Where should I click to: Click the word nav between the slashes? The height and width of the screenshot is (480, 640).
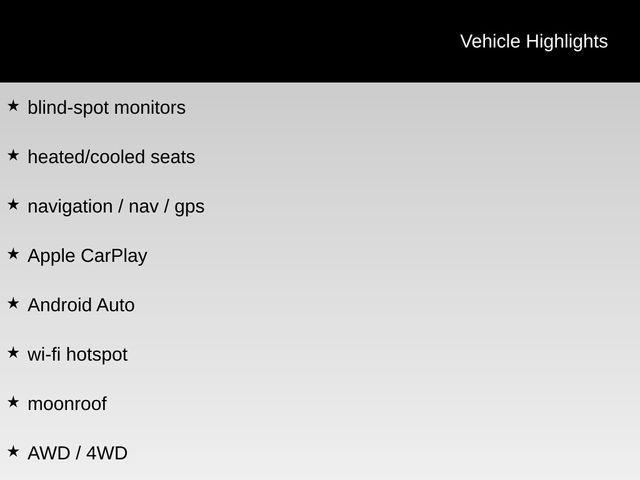point(143,206)
